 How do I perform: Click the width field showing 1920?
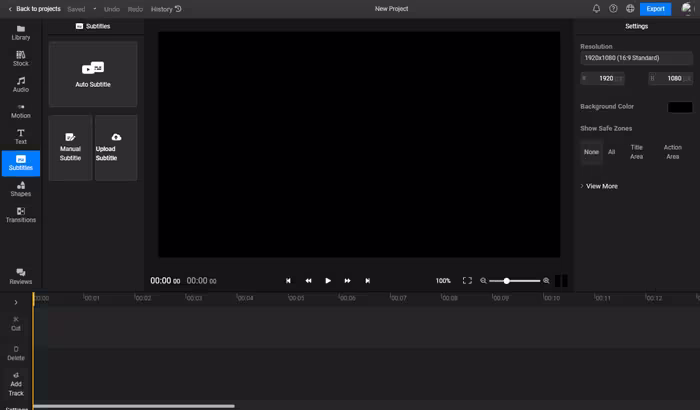pyautogui.click(x=602, y=79)
